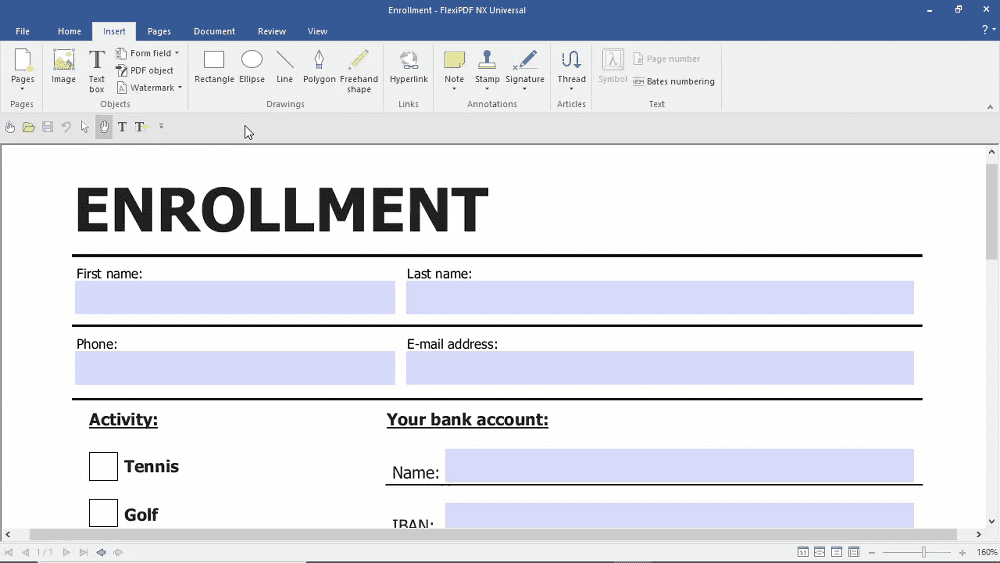Click the zoom slider handle

[923, 552]
